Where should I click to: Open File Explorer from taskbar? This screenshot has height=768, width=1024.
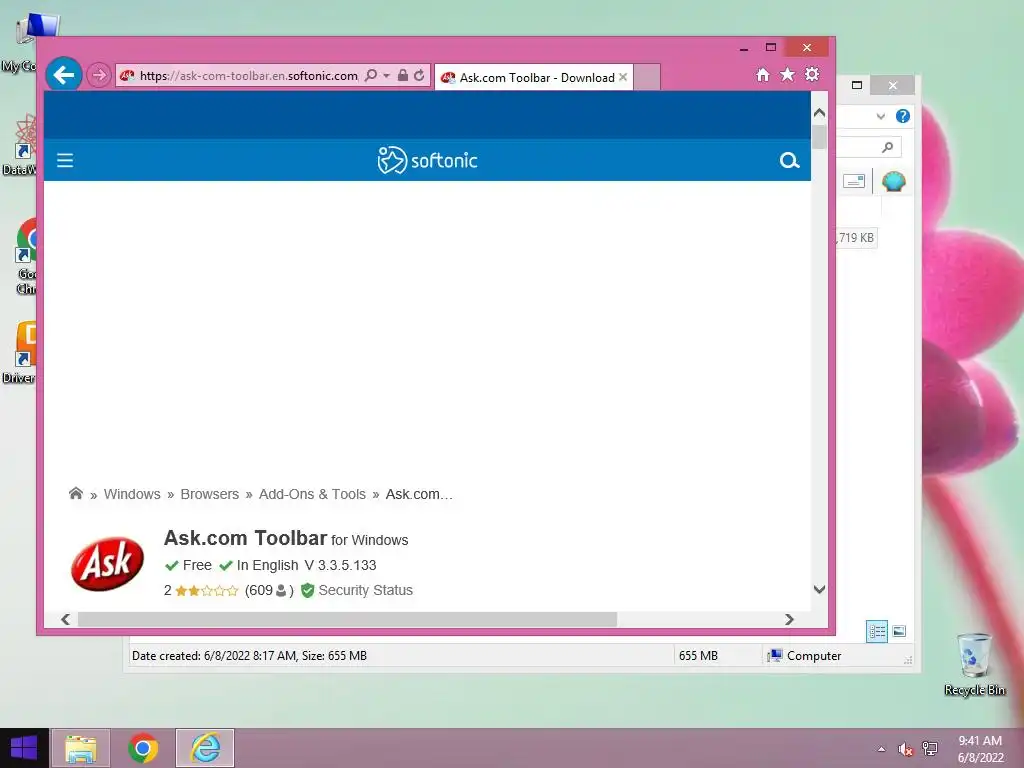pos(80,748)
